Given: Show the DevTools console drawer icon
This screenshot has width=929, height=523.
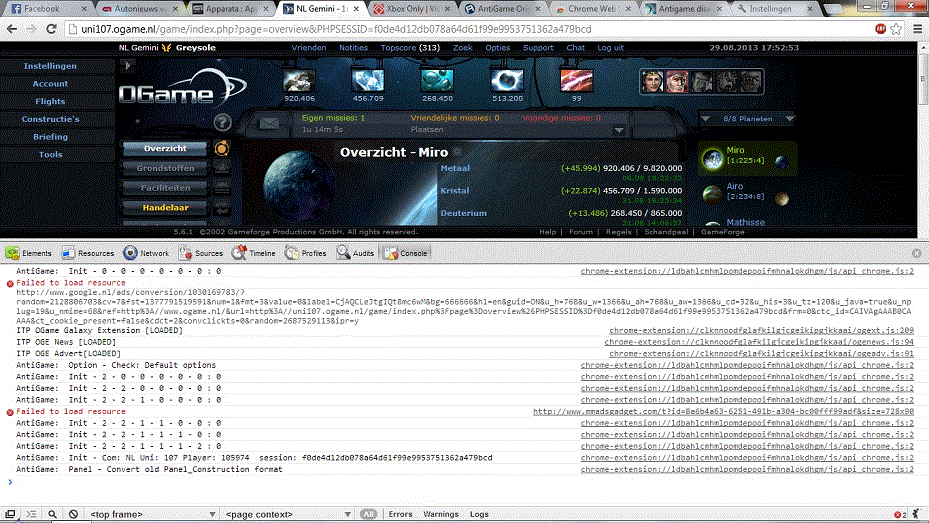Looking at the screenshot, I should coord(31,514).
